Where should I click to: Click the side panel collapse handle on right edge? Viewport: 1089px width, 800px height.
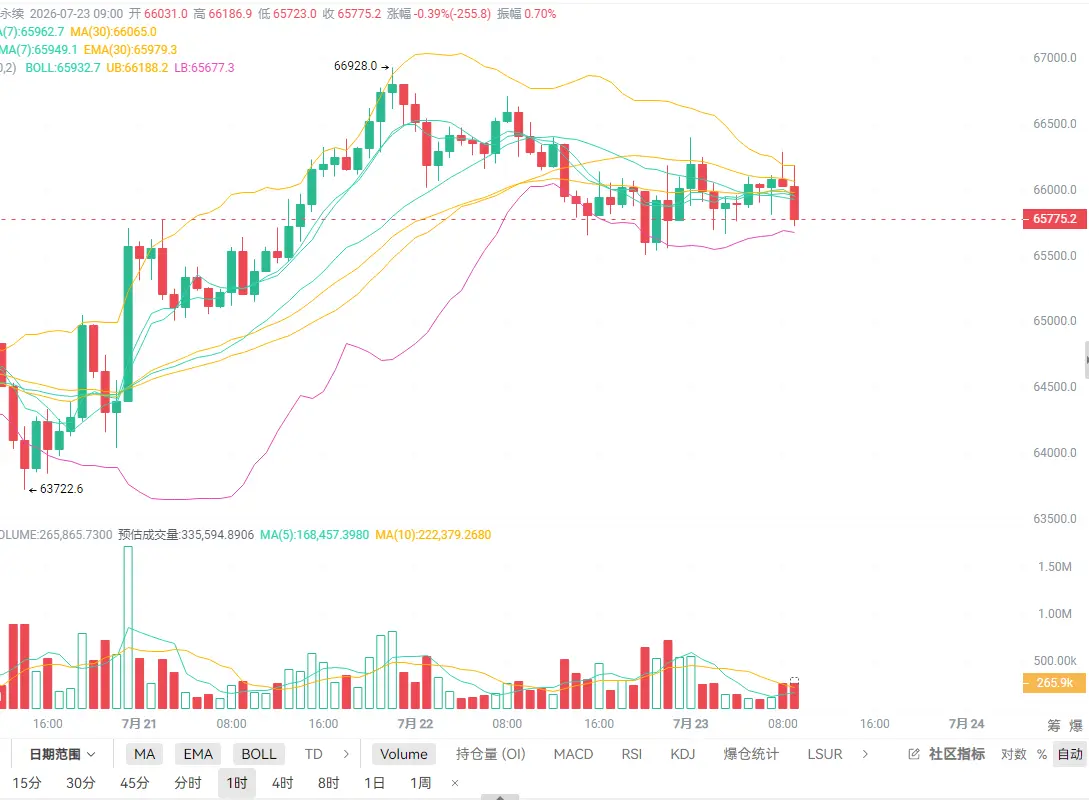(1086, 360)
